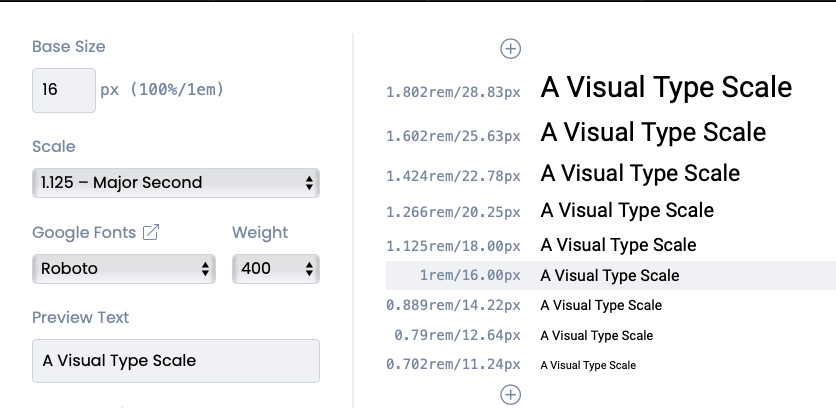The width and height of the screenshot is (836, 408).
Task: Add a smaller size below 0.702rem row
Action: (x=510, y=395)
